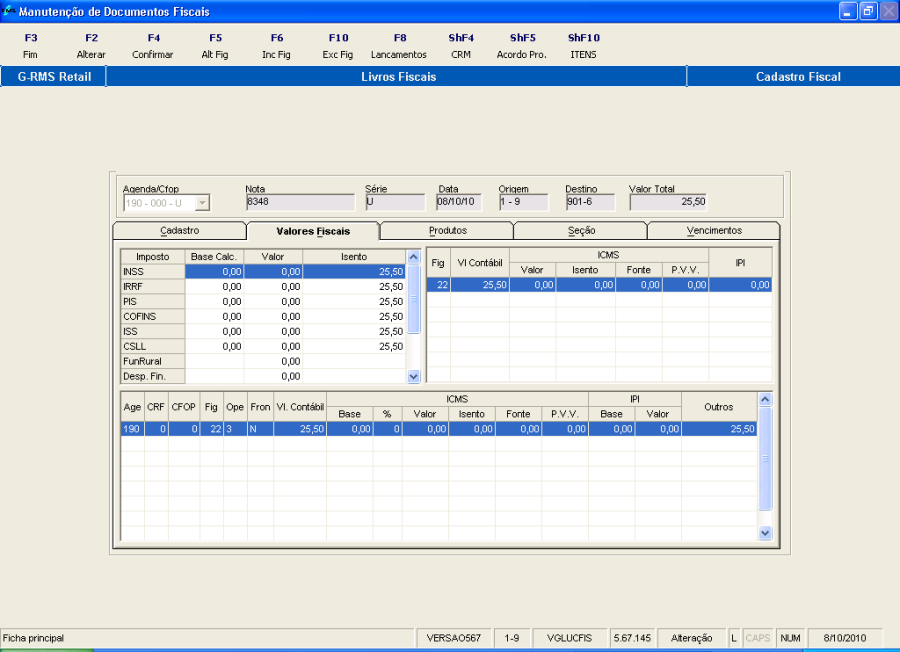Click the Outros column header
Screen dimensions: 900x652
[x=719, y=407]
